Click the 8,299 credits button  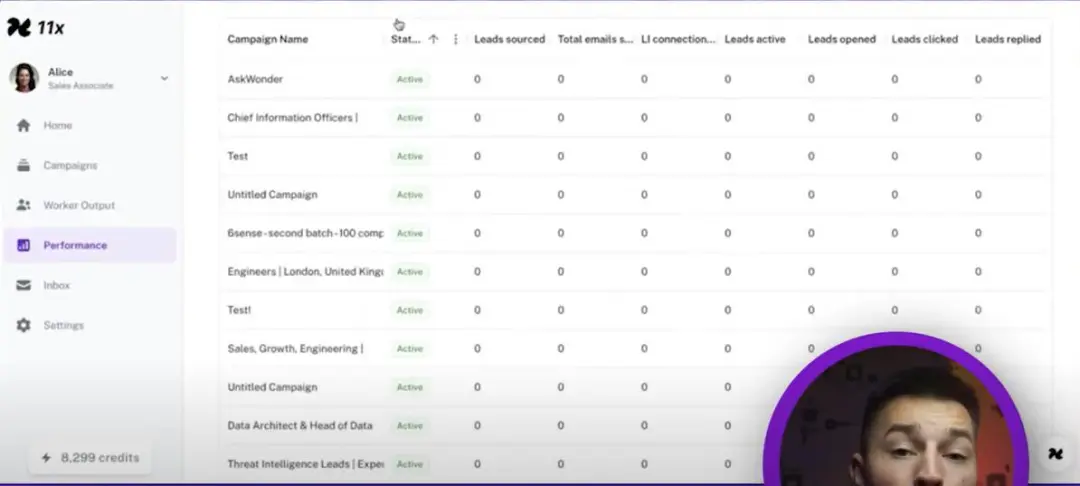(x=90, y=458)
